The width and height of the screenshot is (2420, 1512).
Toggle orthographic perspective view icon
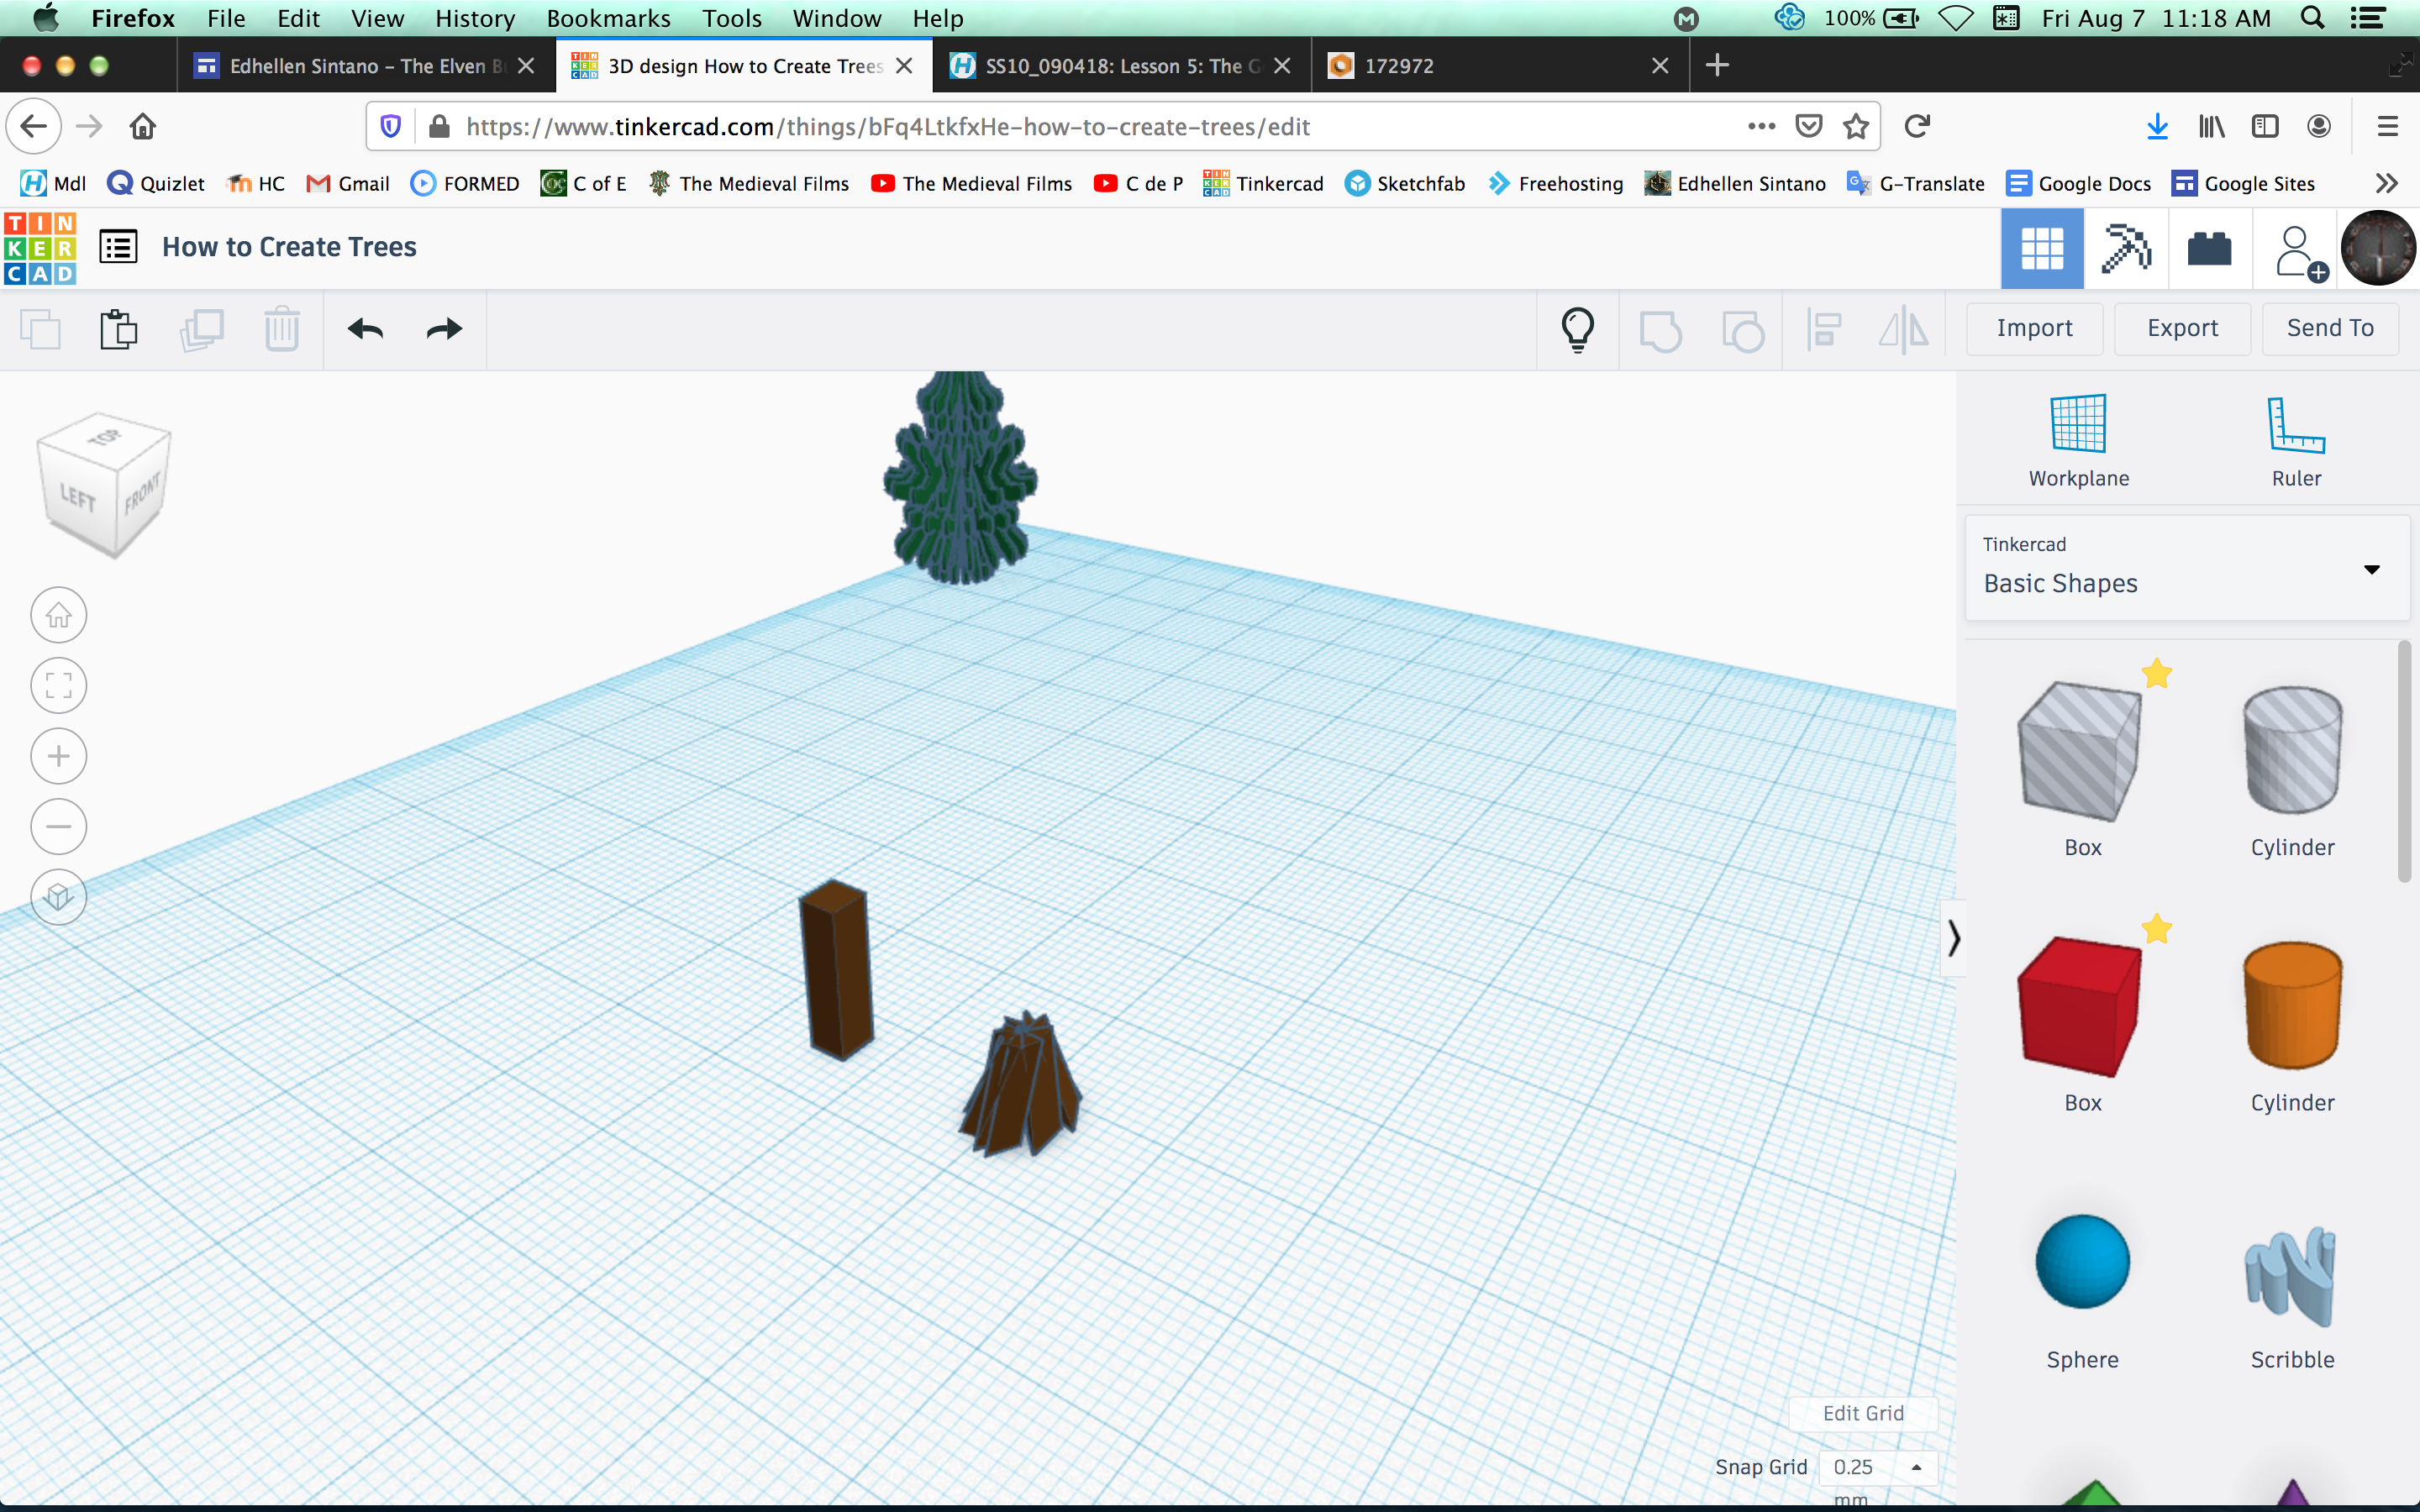[x=59, y=897]
